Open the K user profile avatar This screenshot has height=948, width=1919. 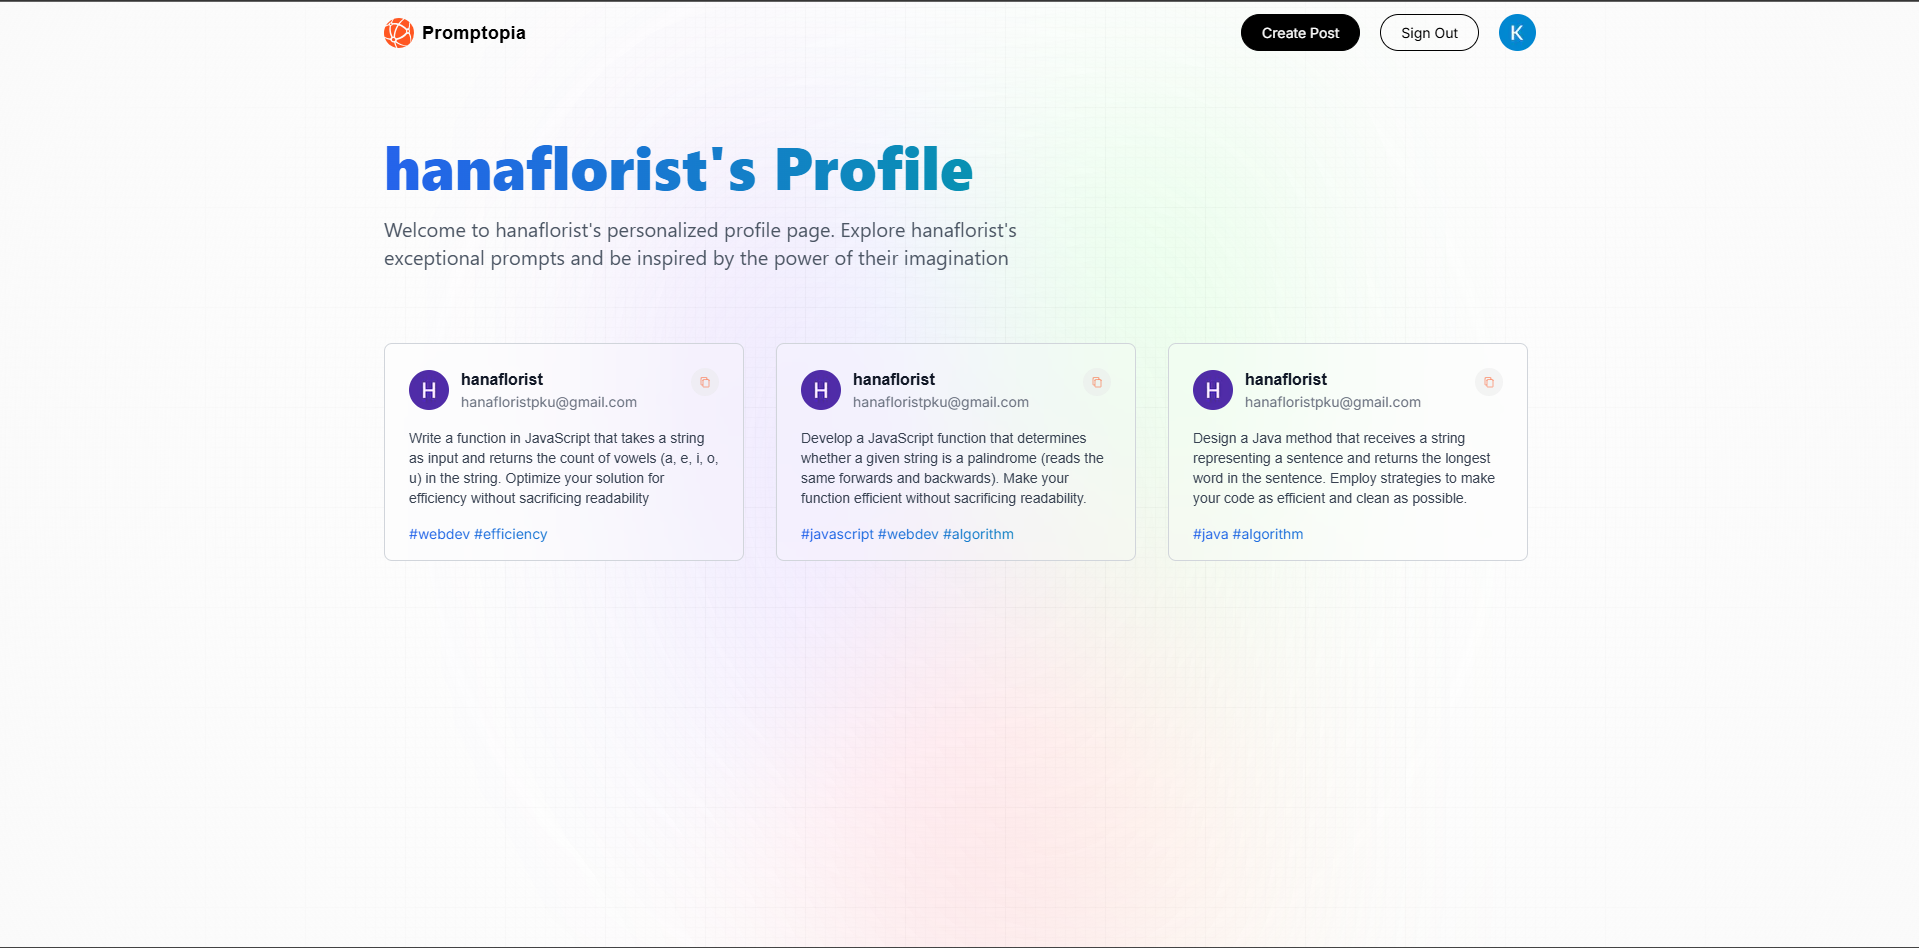(1516, 33)
